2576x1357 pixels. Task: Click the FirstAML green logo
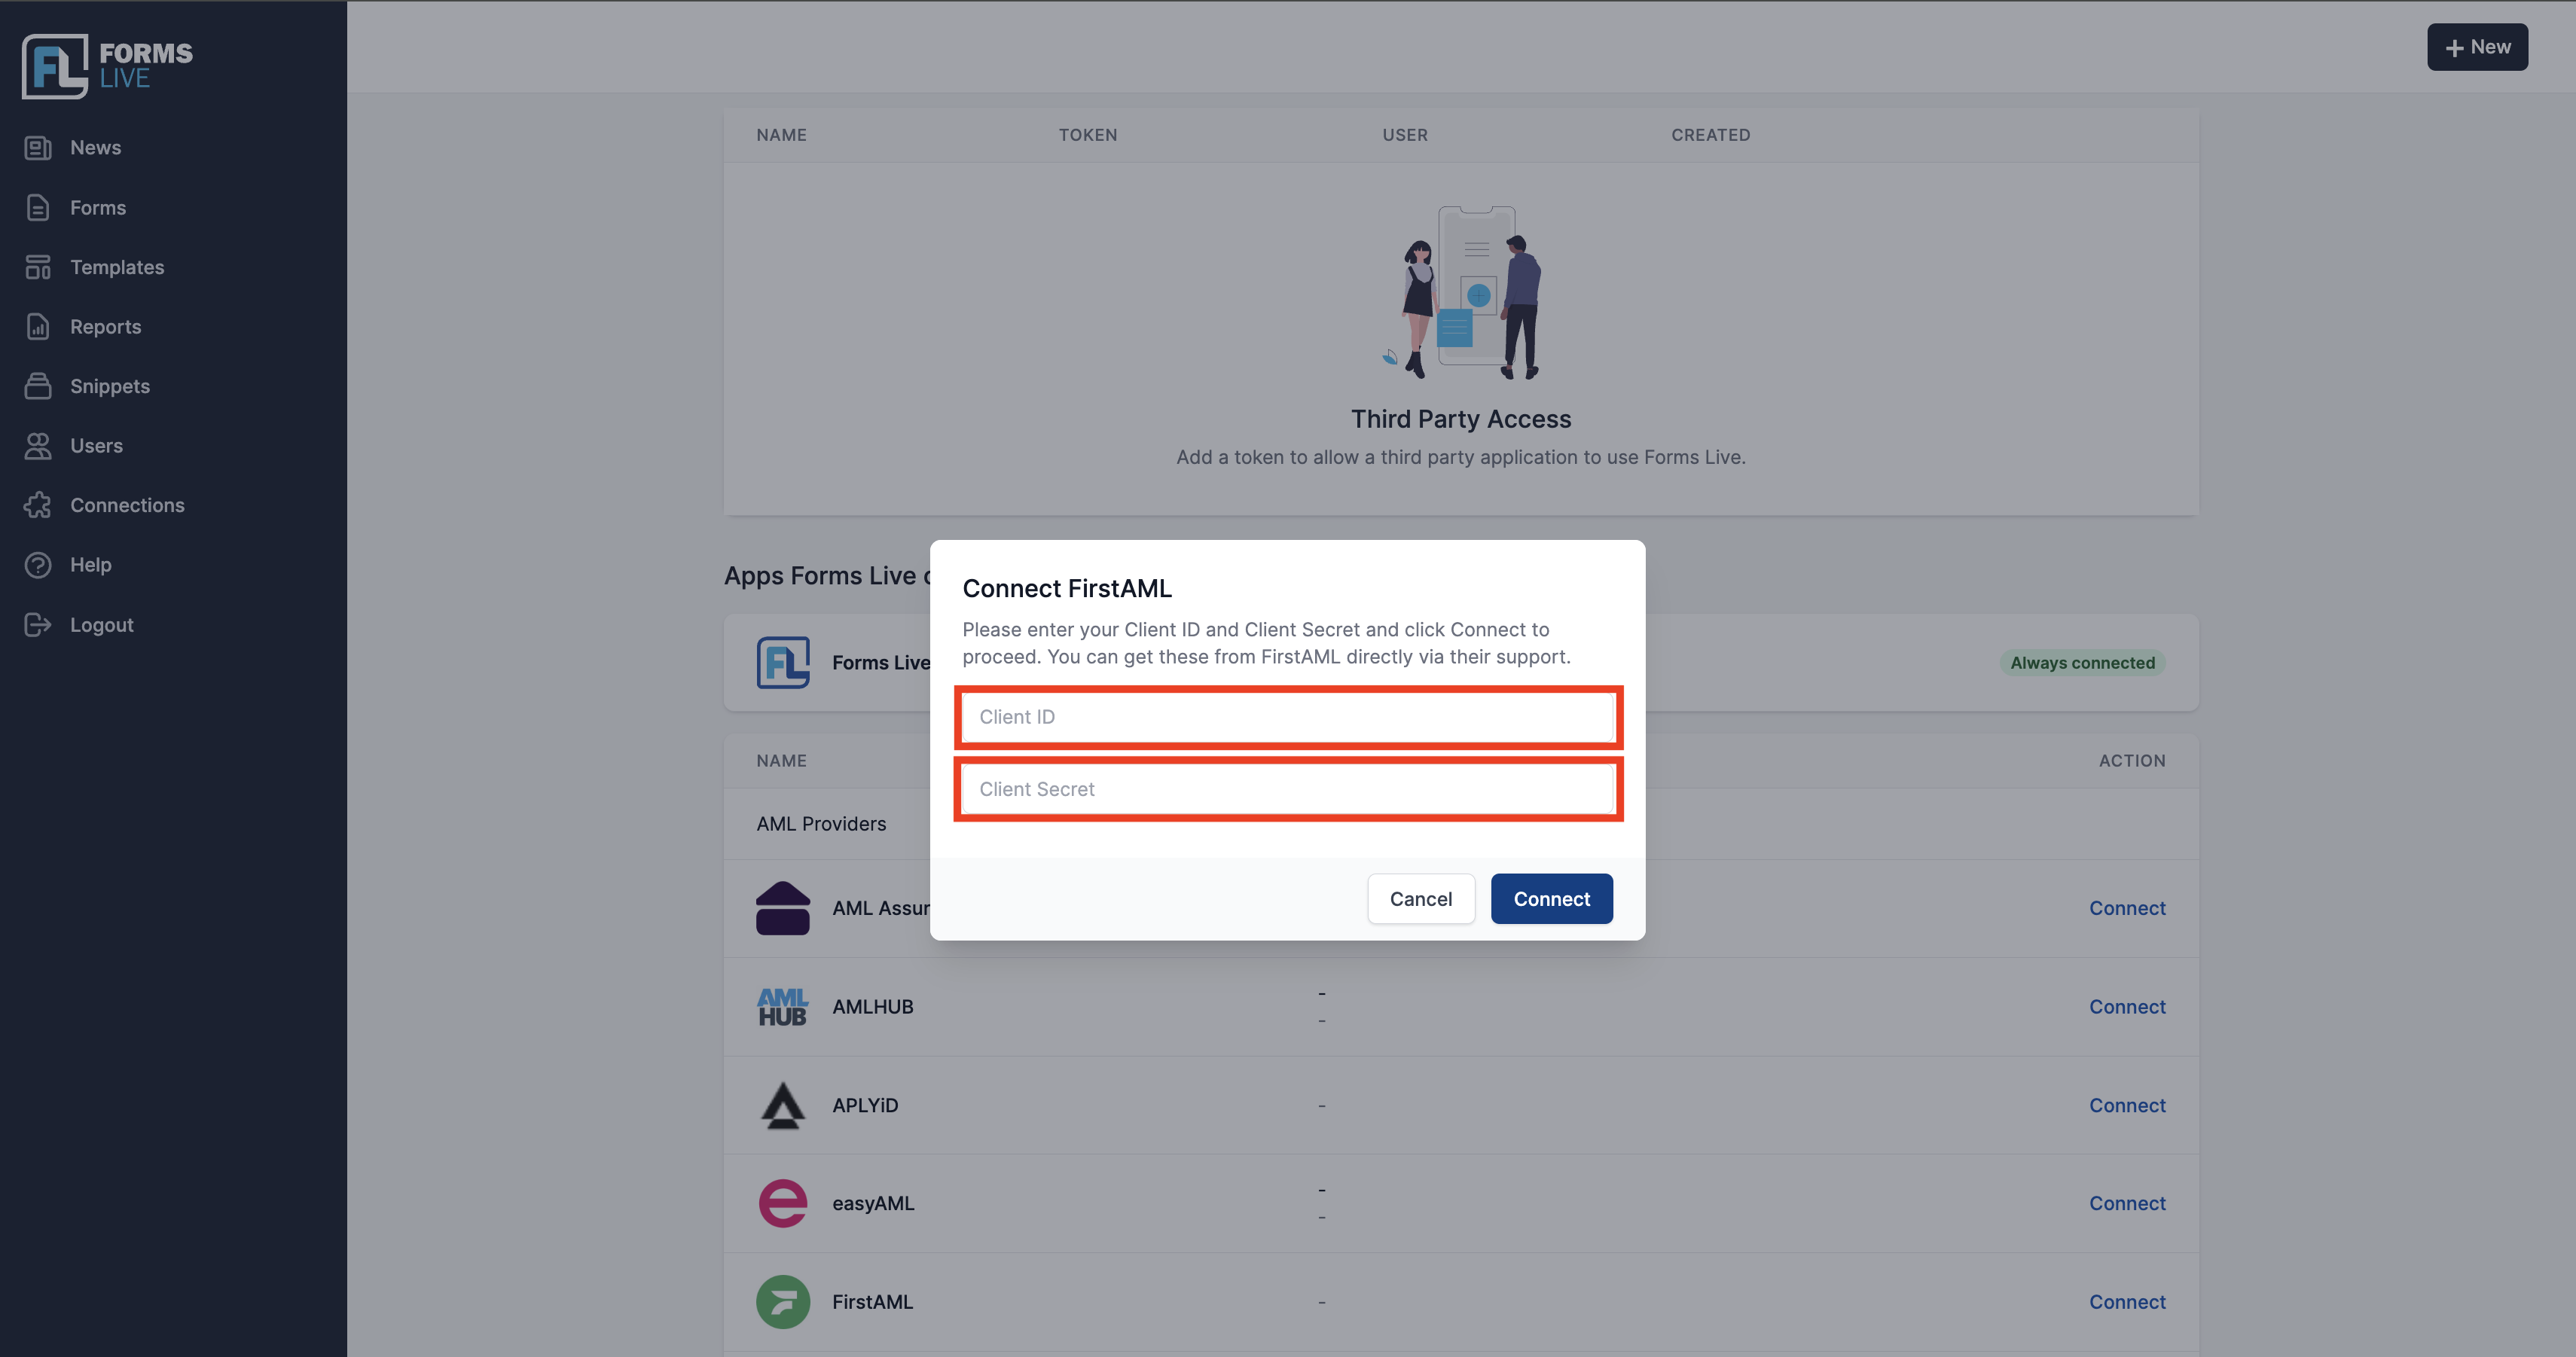click(x=783, y=1302)
